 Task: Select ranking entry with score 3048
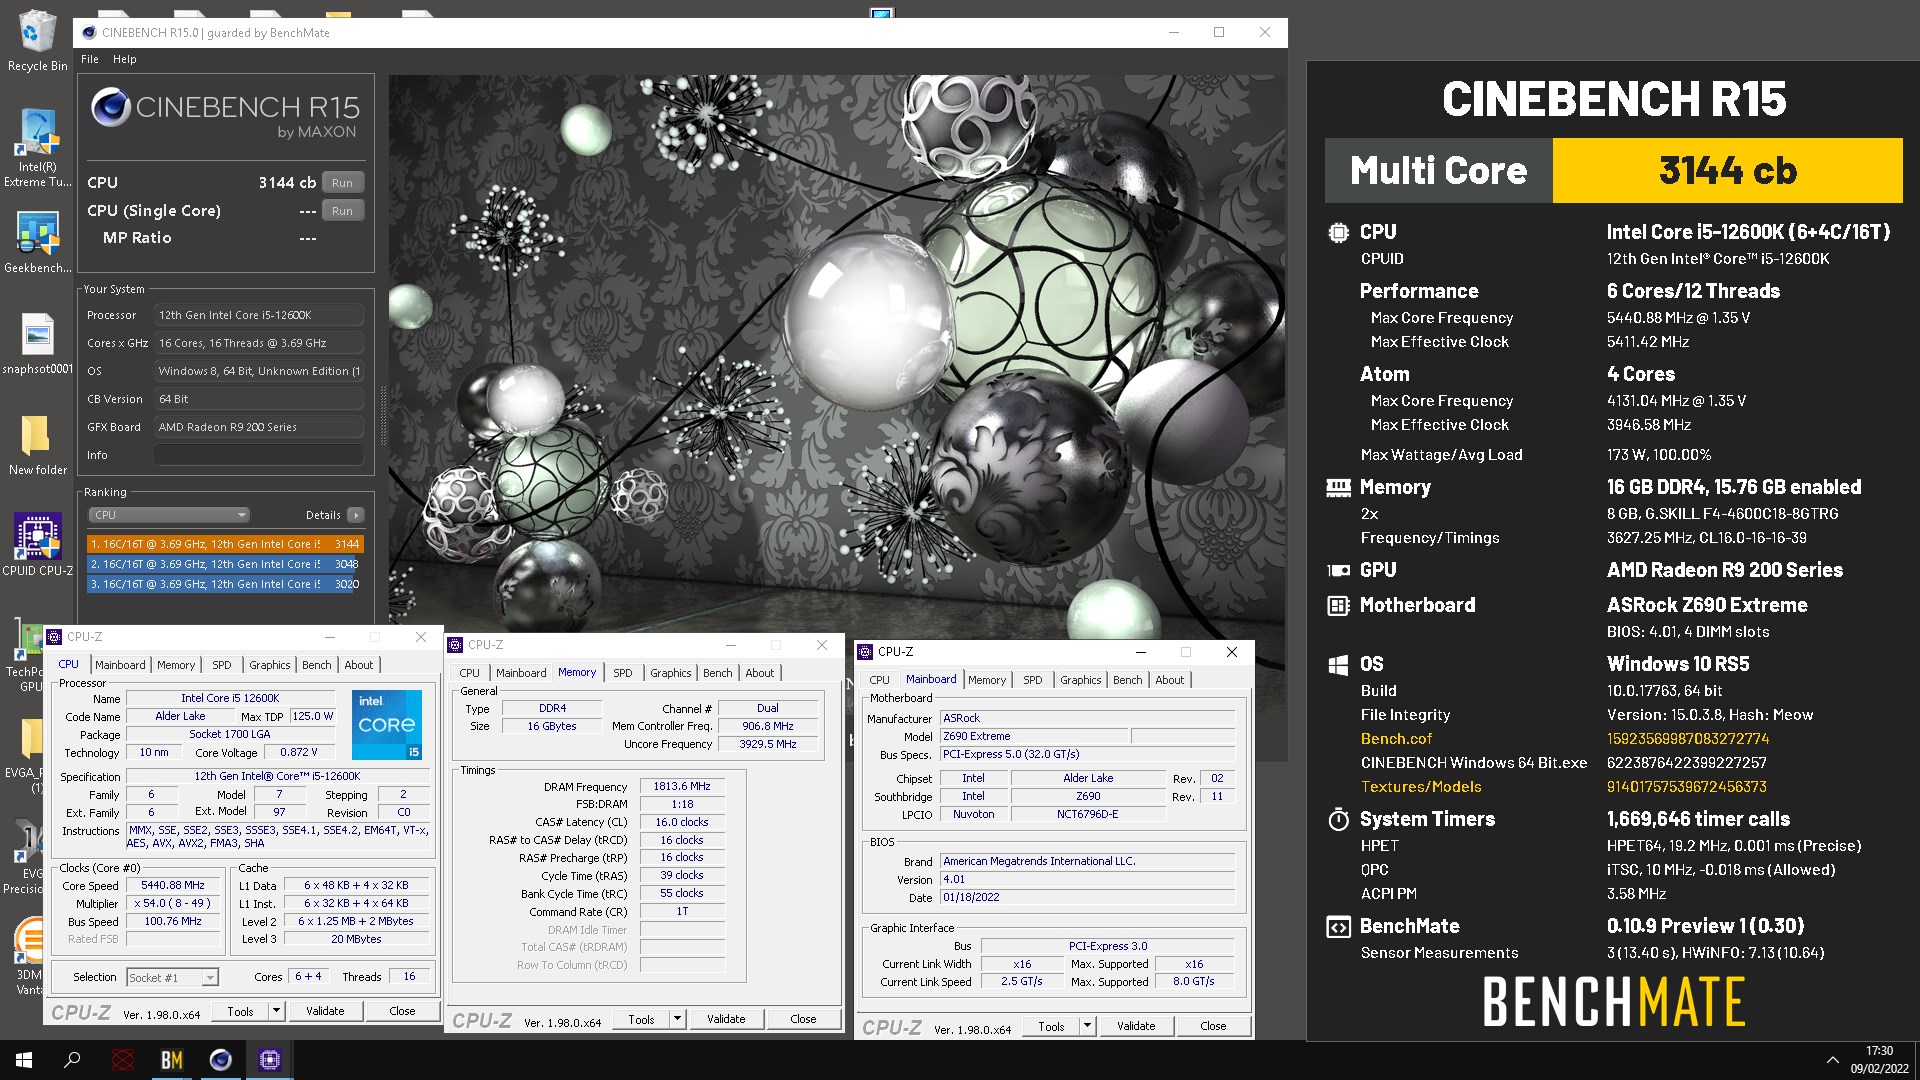pyautogui.click(x=225, y=564)
